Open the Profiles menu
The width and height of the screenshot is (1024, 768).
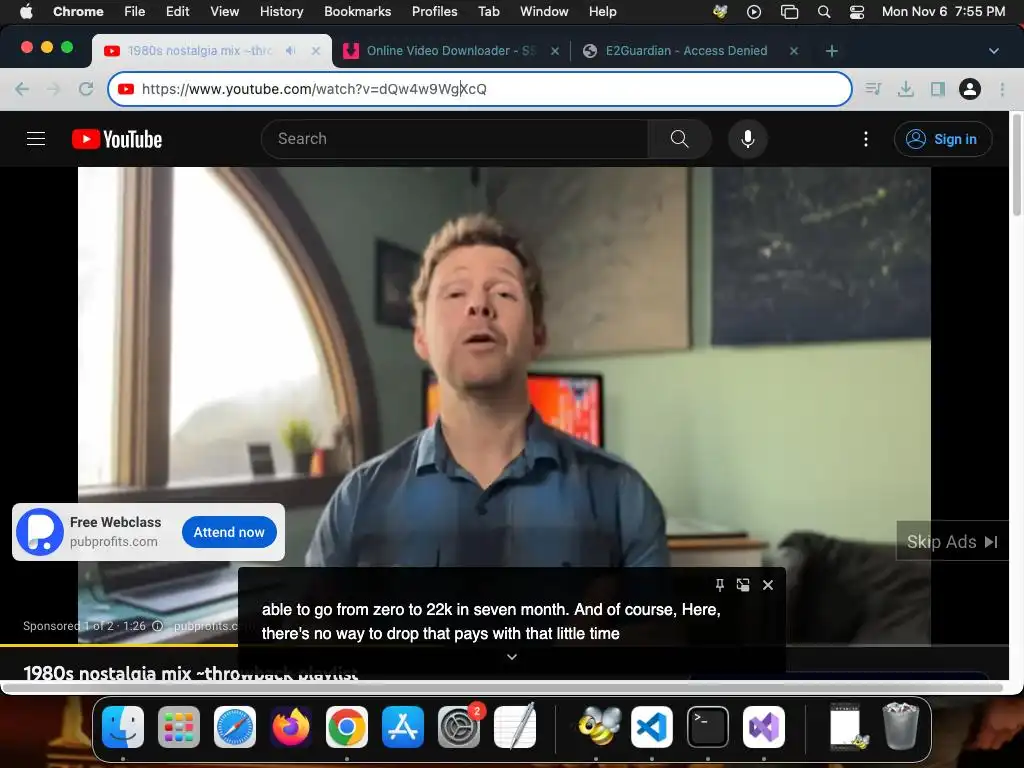[x=434, y=11]
